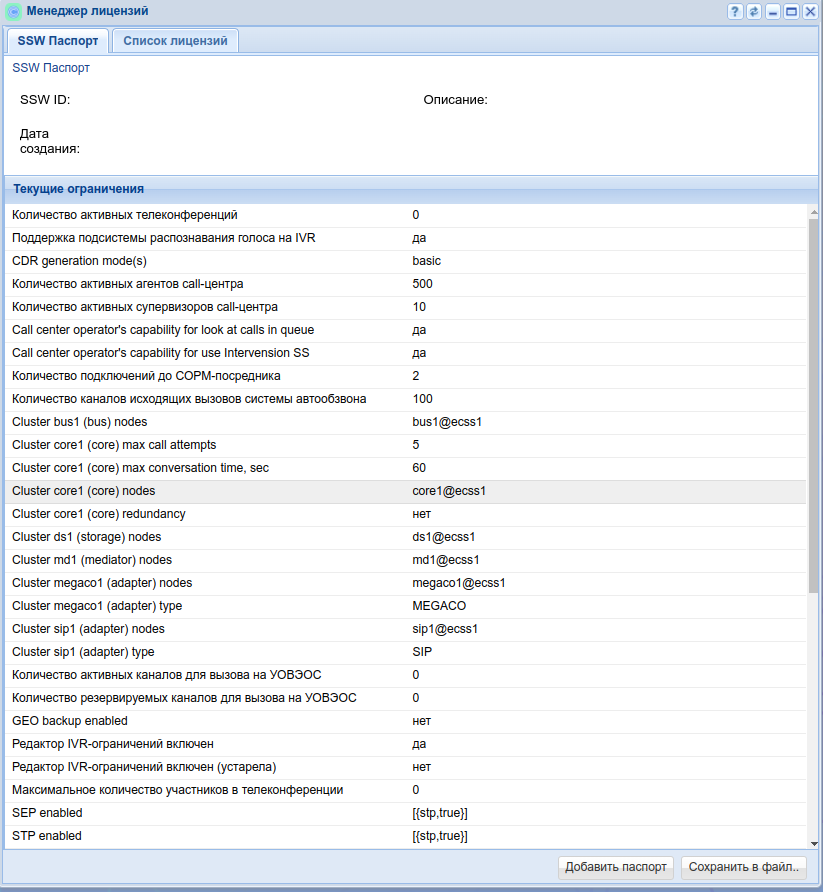
Task: Click the vertical scrollbar of restrictions list
Action: click(x=813, y=400)
